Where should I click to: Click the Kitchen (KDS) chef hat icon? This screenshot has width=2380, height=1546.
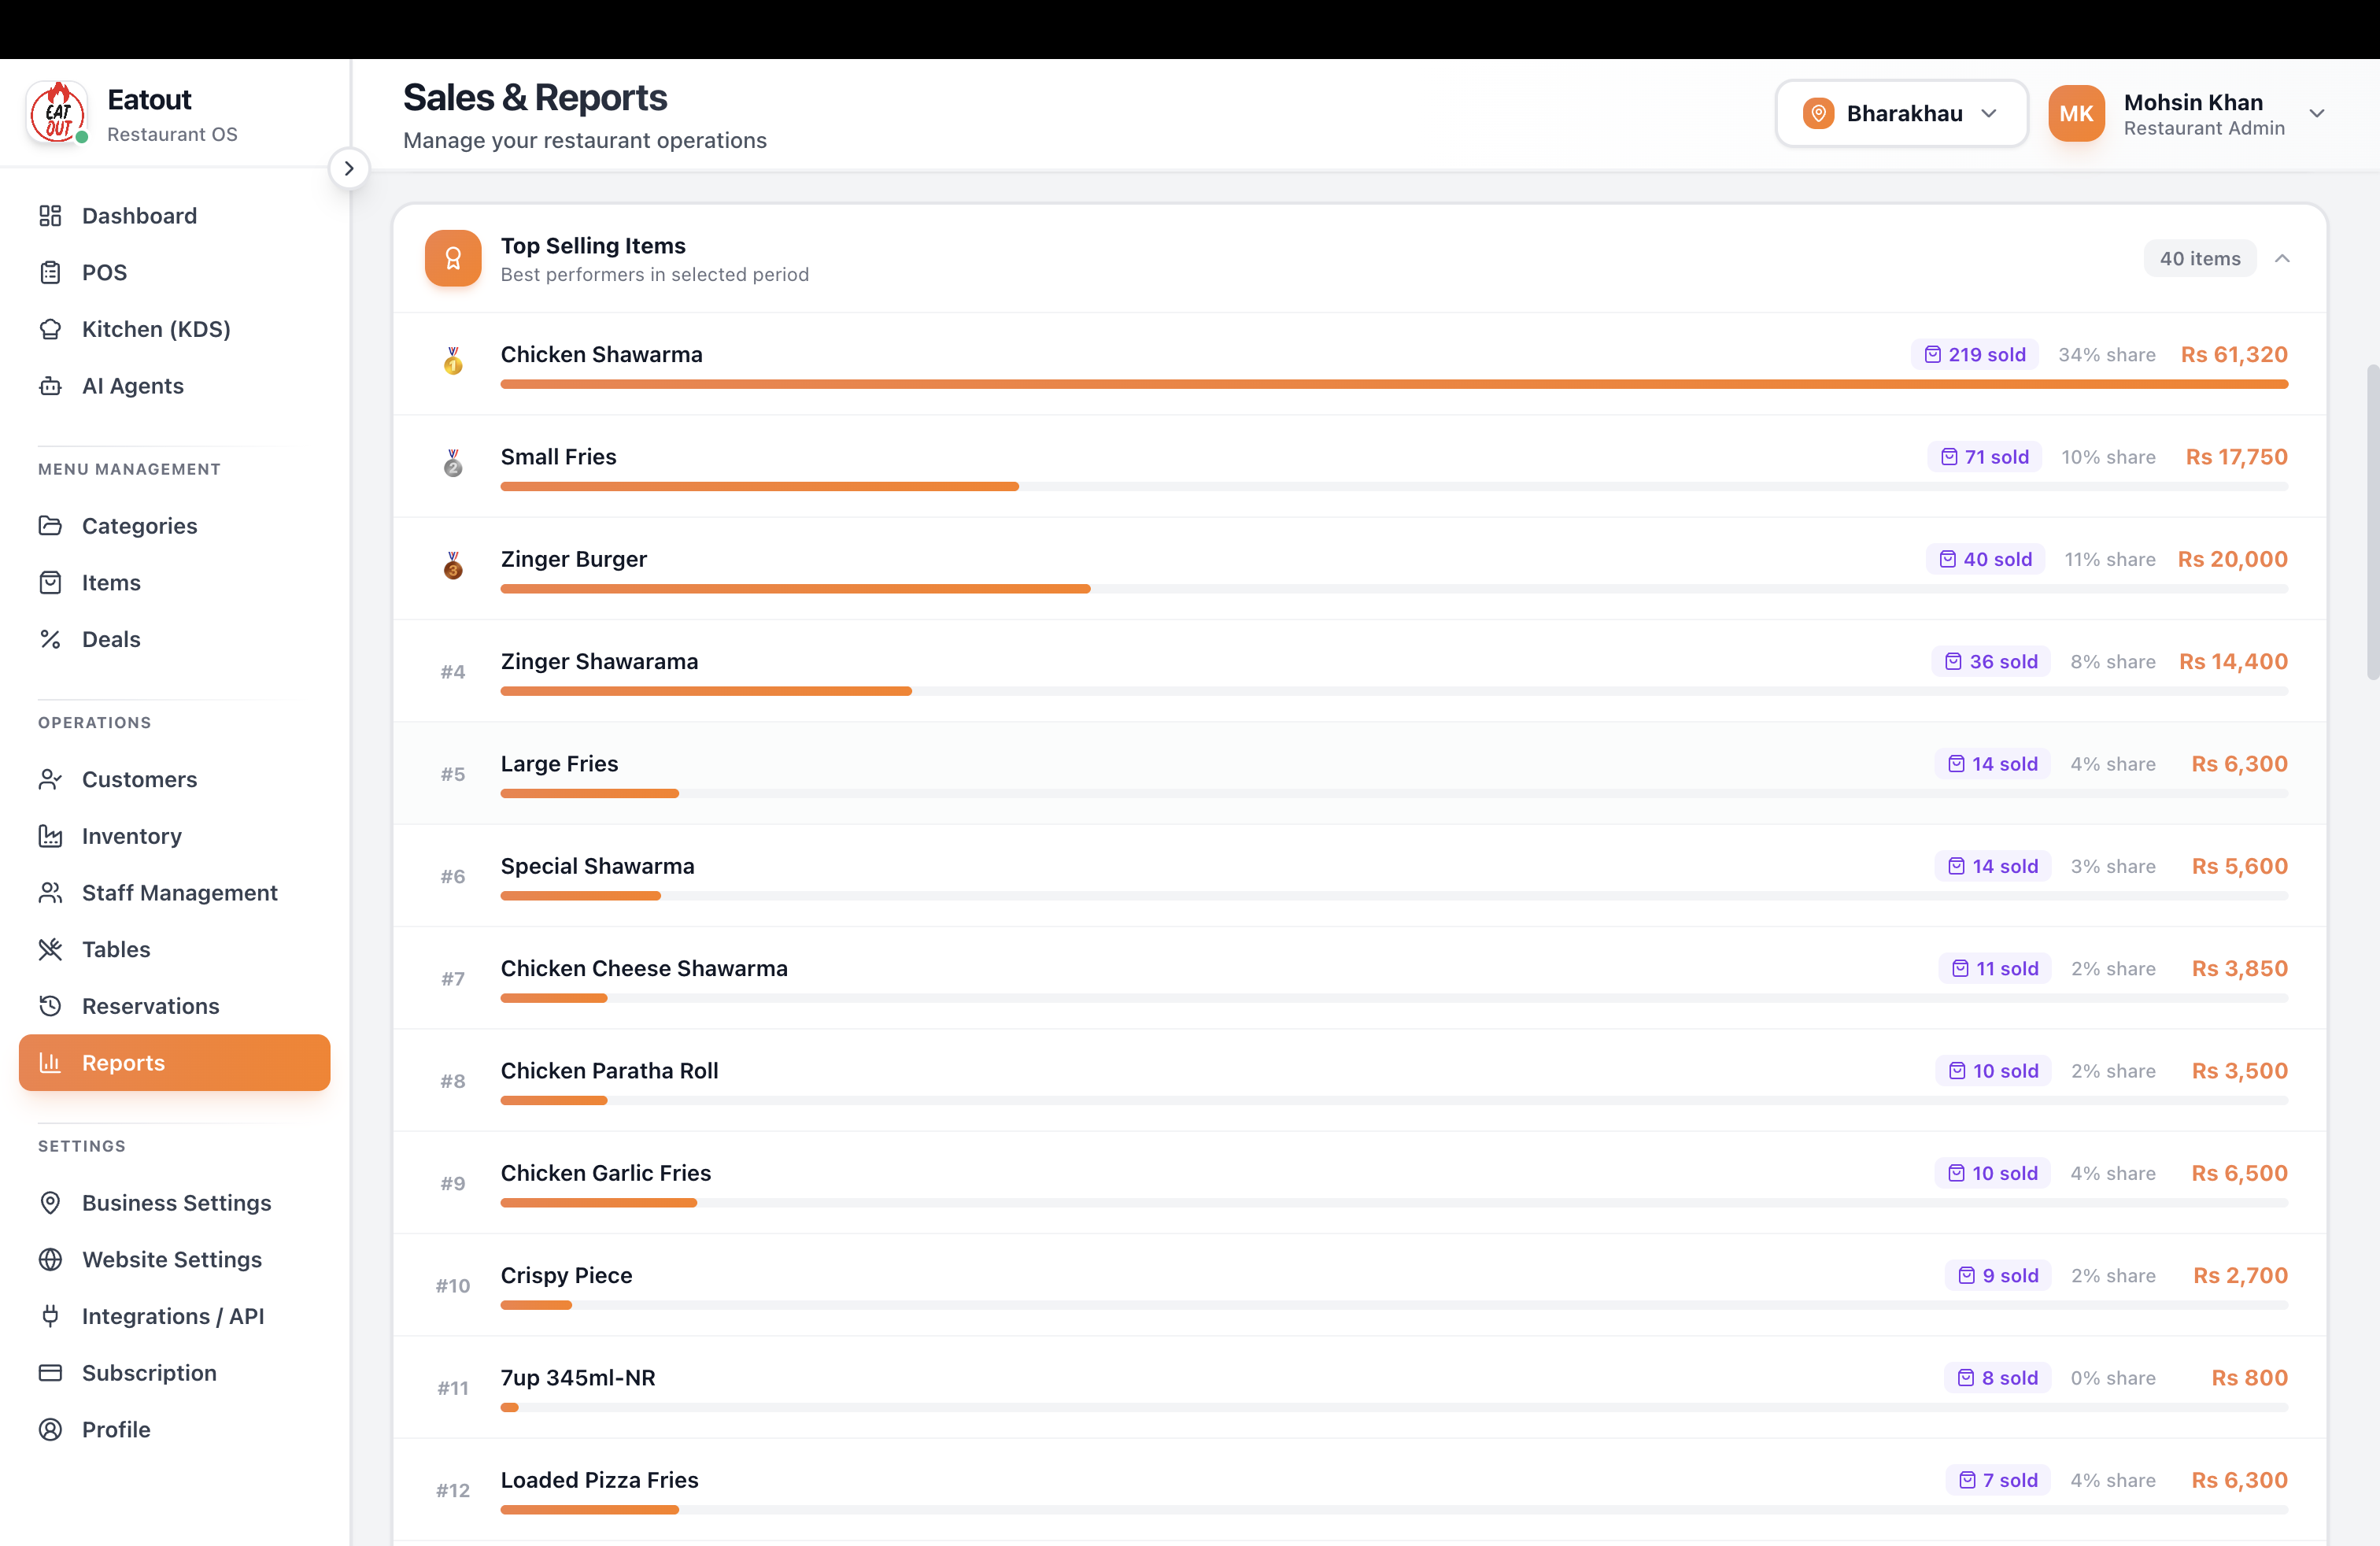tap(50, 329)
